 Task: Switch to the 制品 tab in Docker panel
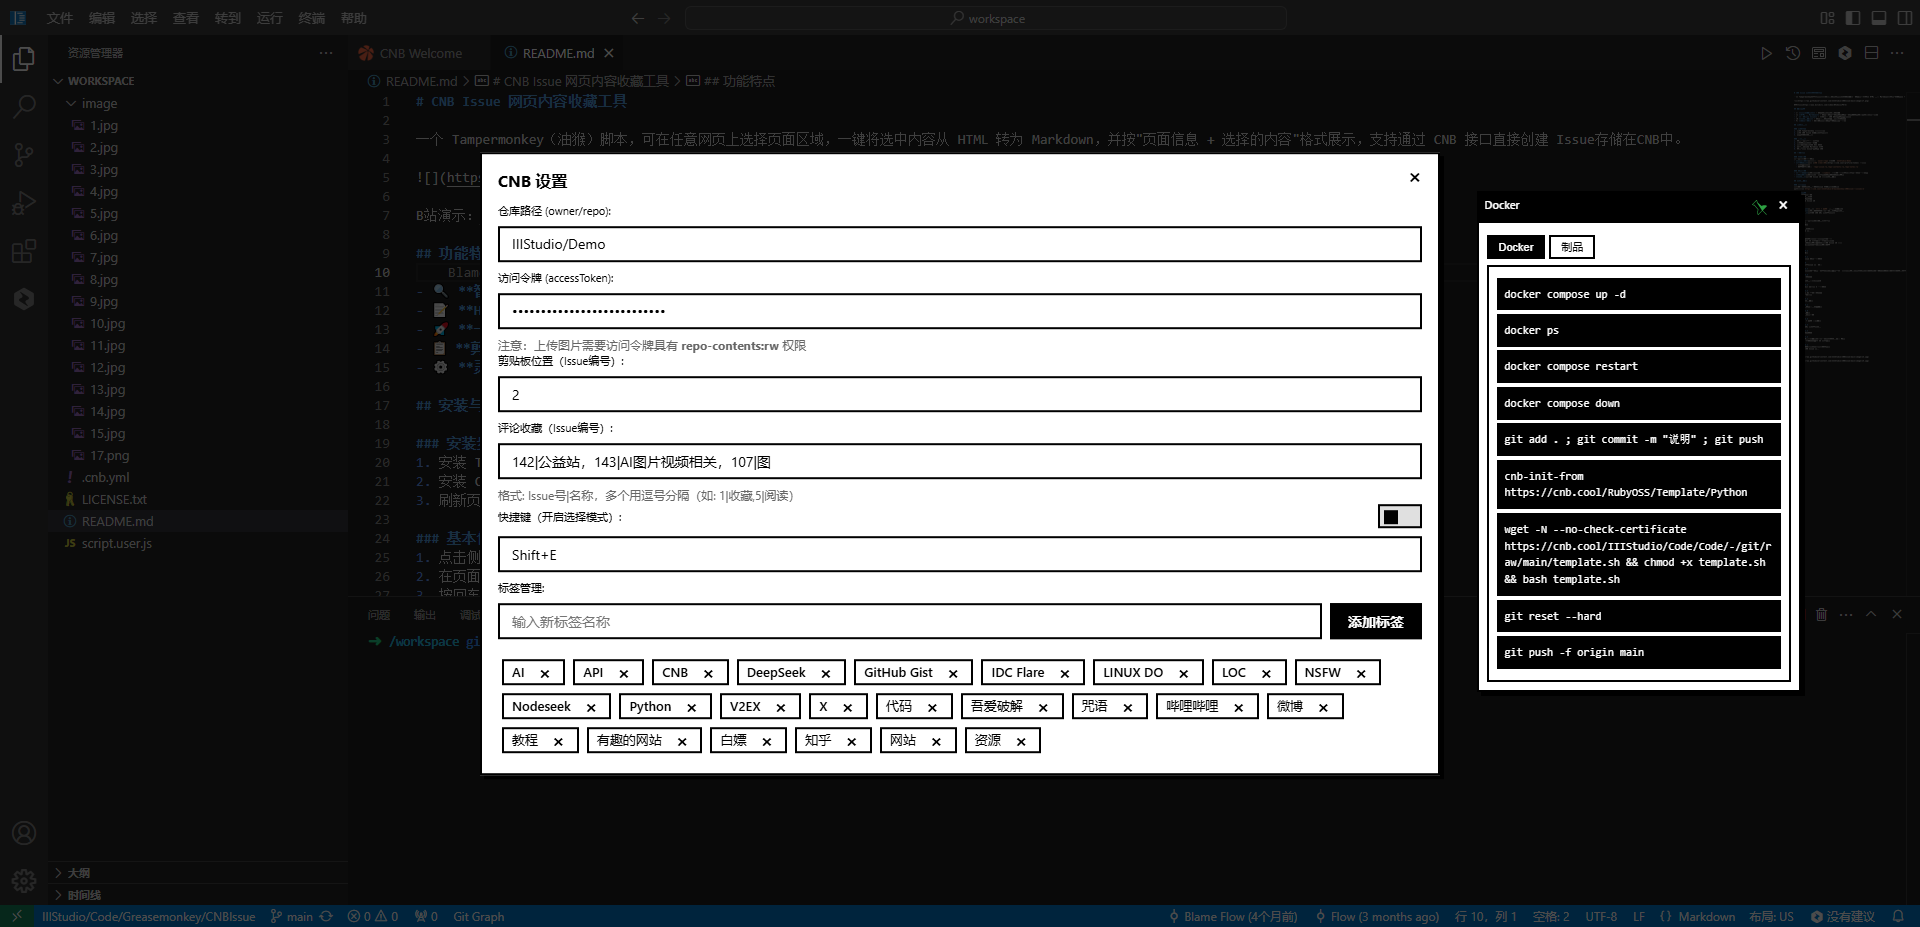1572,247
